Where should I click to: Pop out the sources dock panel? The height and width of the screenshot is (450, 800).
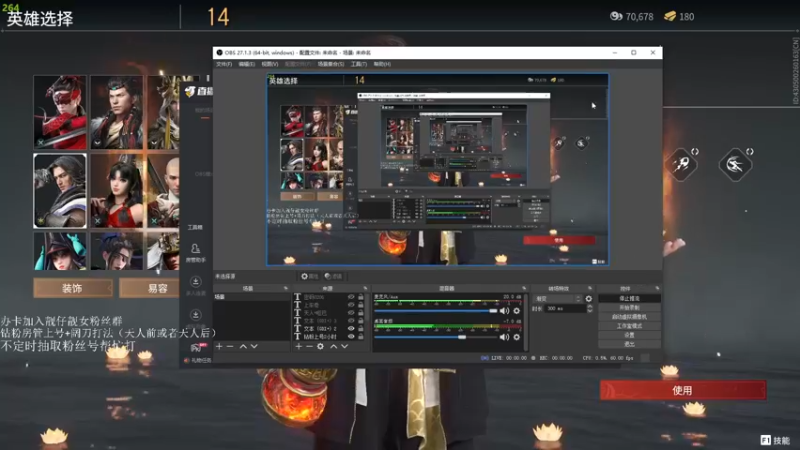click(x=365, y=288)
